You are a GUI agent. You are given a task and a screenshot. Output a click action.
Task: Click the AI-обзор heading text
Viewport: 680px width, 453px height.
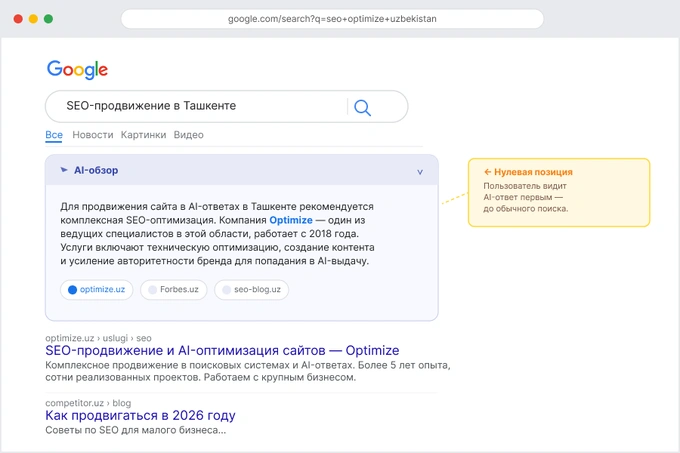point(96,170)
